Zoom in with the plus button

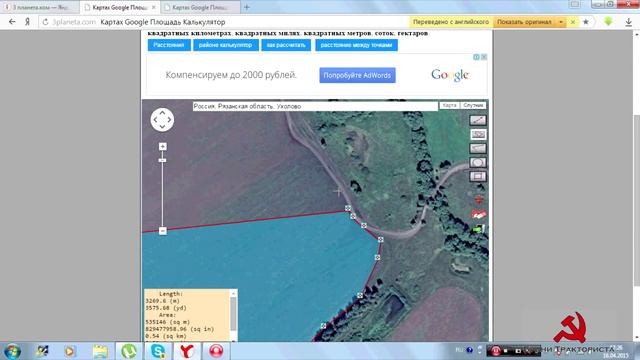coord(162,147)
